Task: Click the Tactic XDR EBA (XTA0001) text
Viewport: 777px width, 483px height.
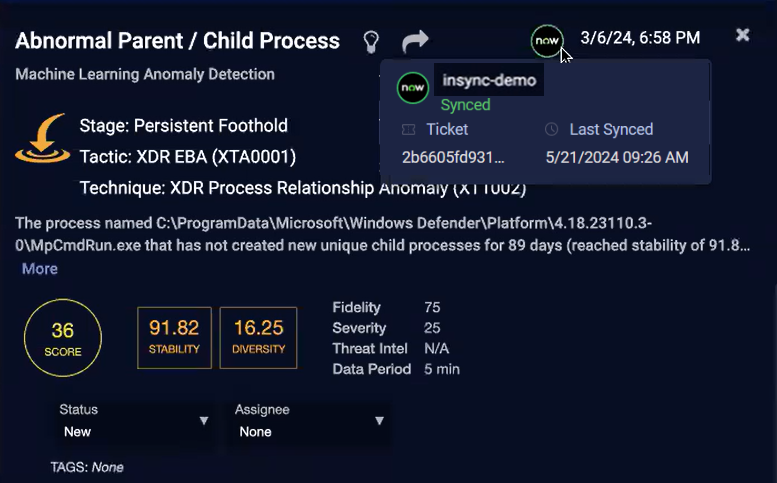Action: [x=187, y=157]
